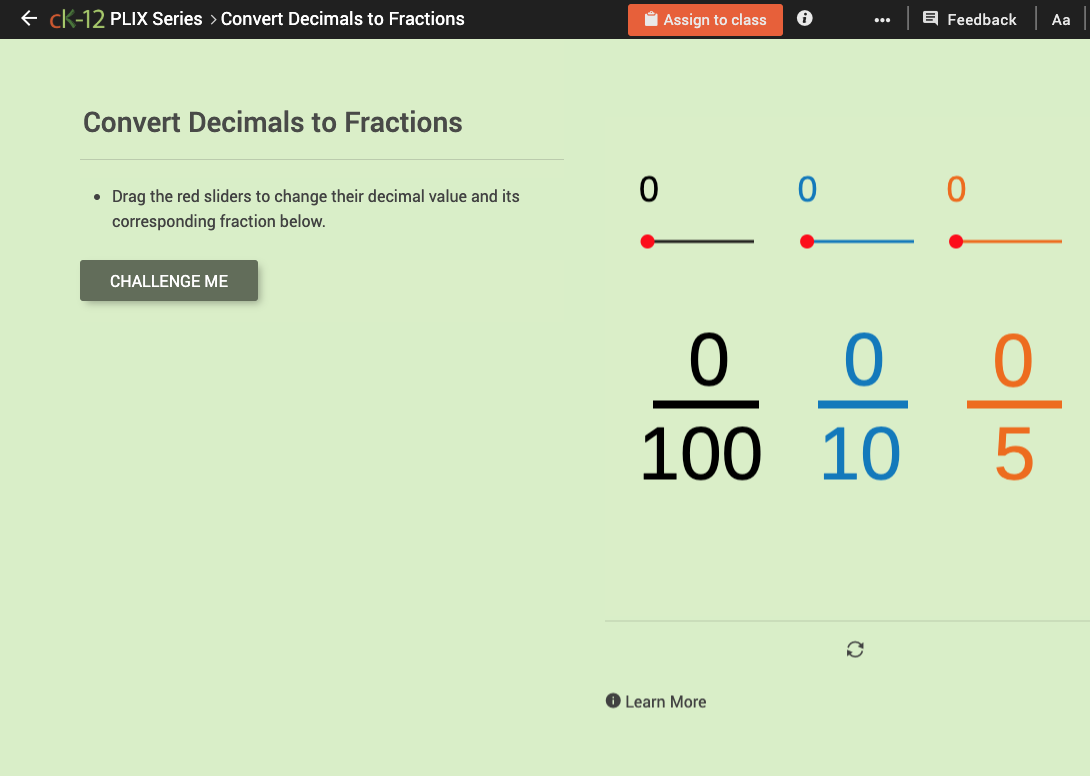
Task: Click the red handle on the orange slider
Action: (x=956, y=240)
